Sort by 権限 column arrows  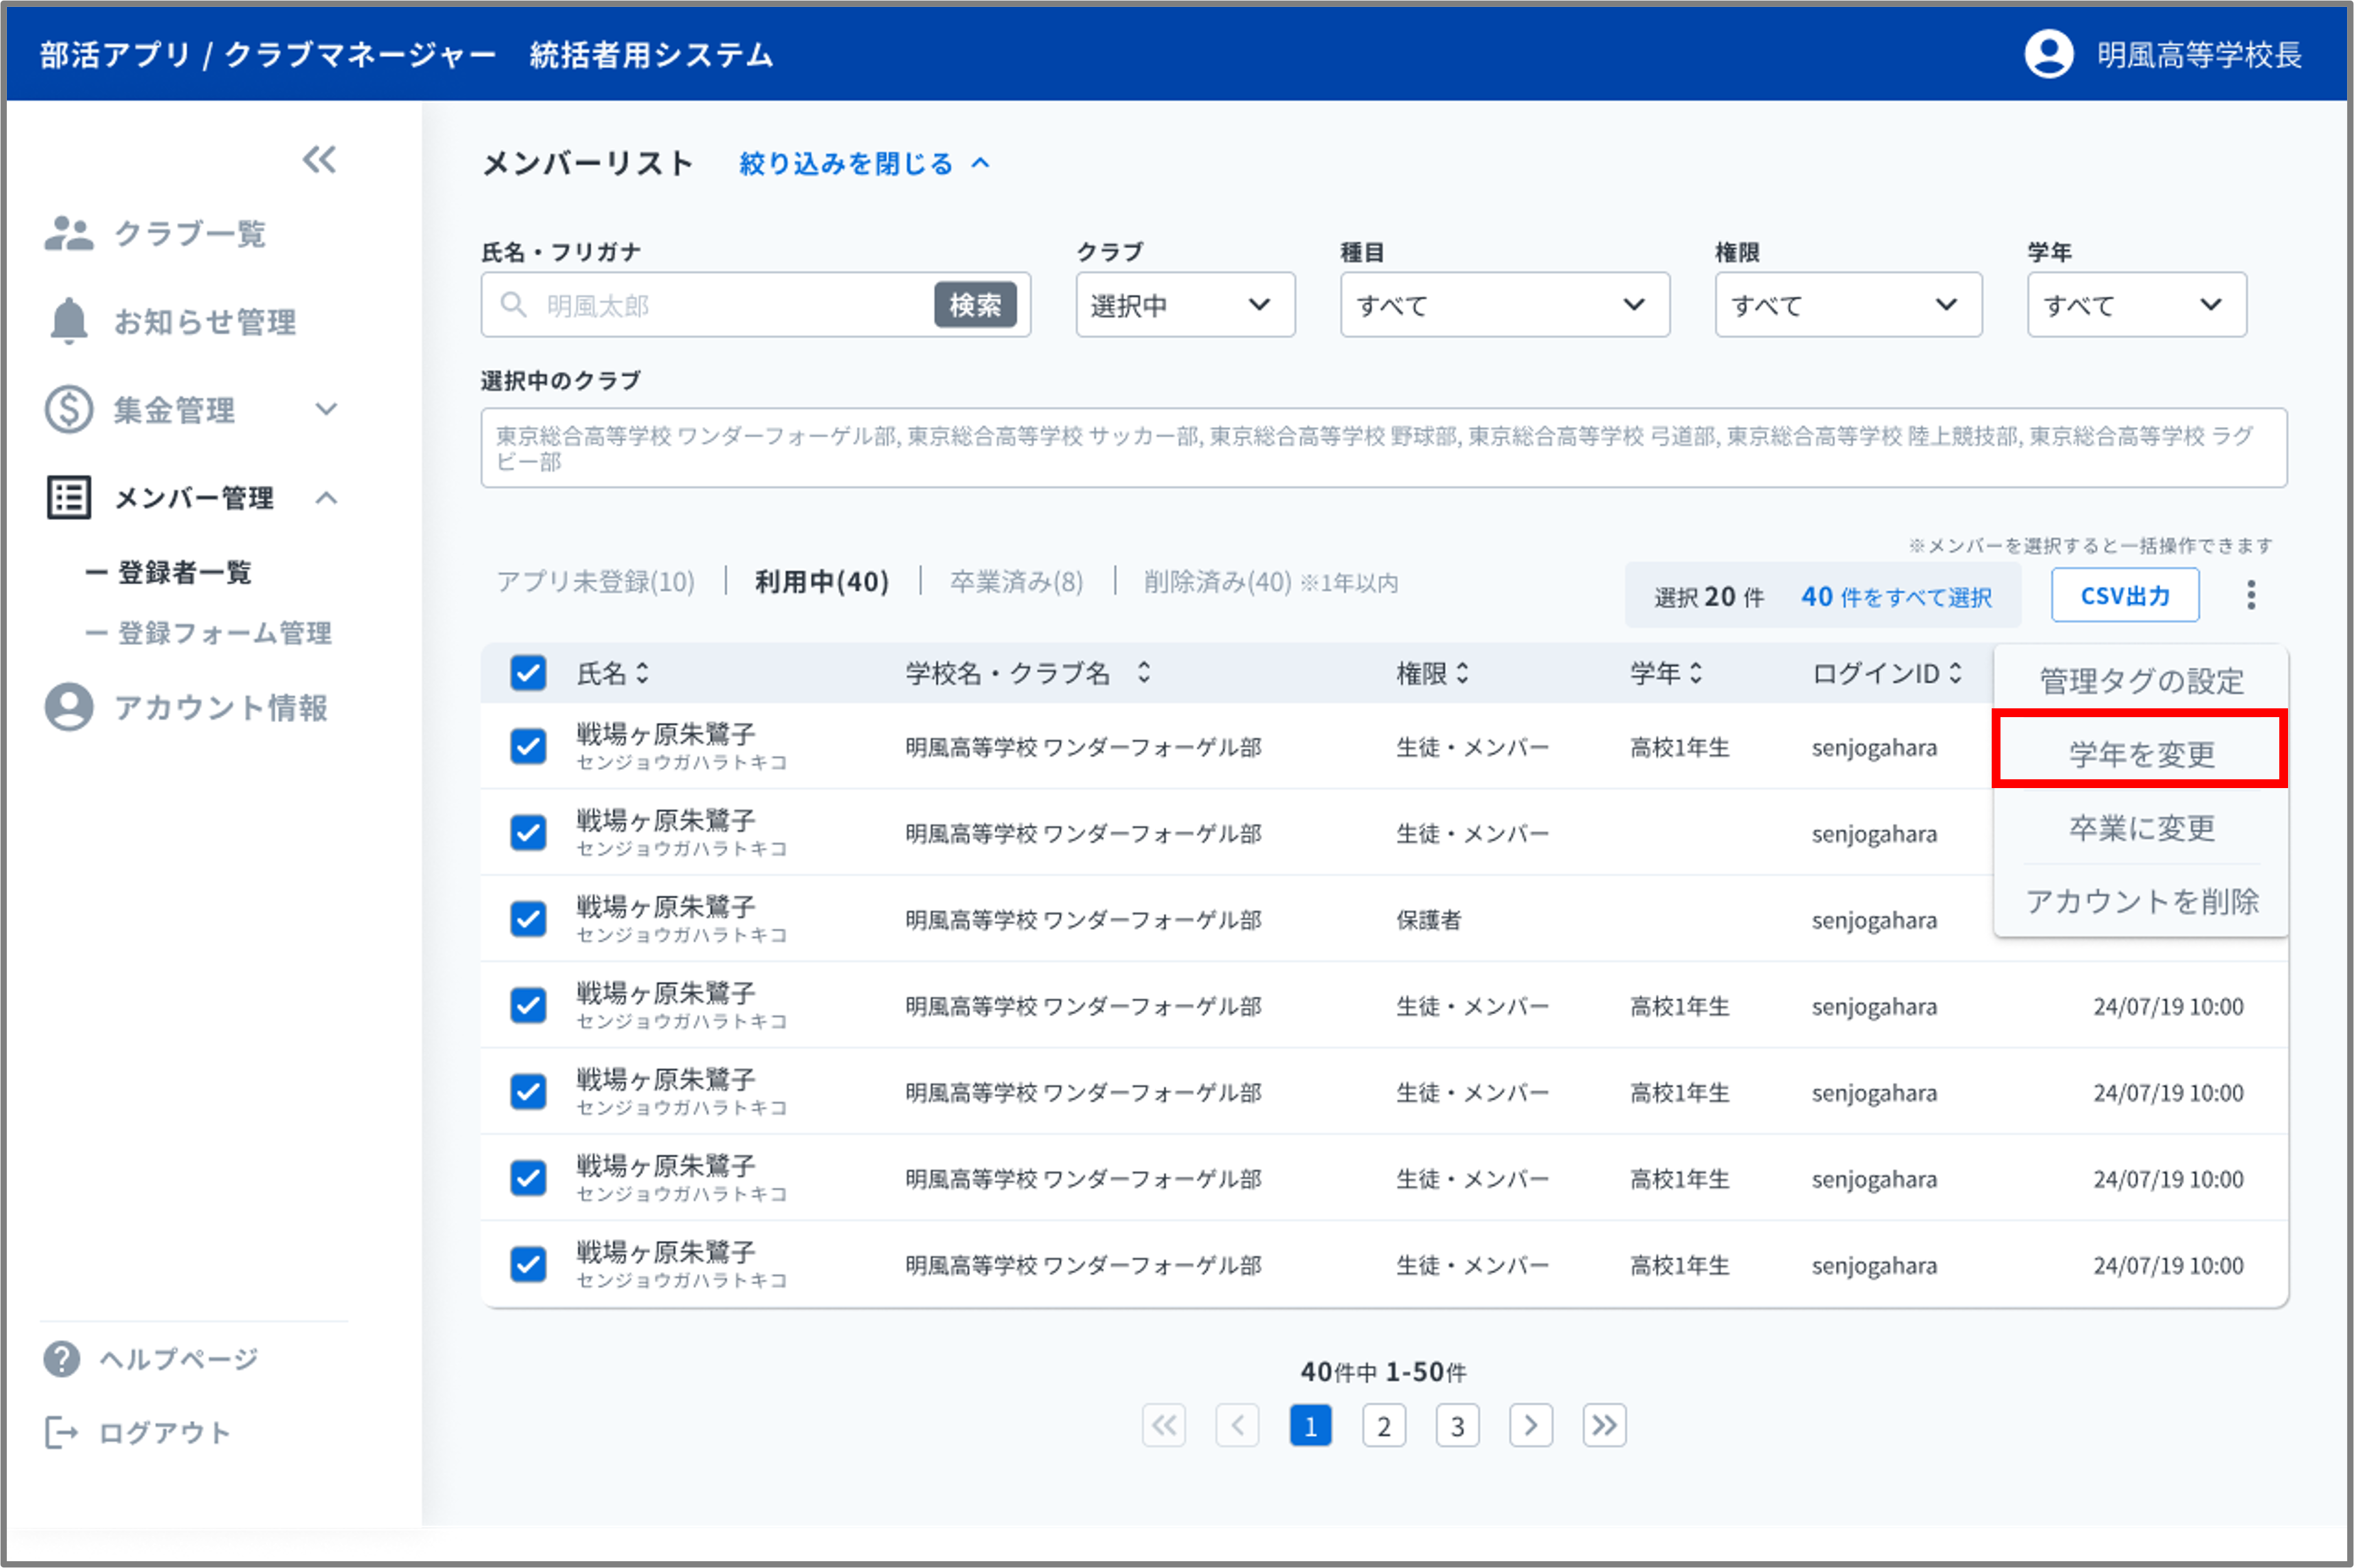(1462, 673)
